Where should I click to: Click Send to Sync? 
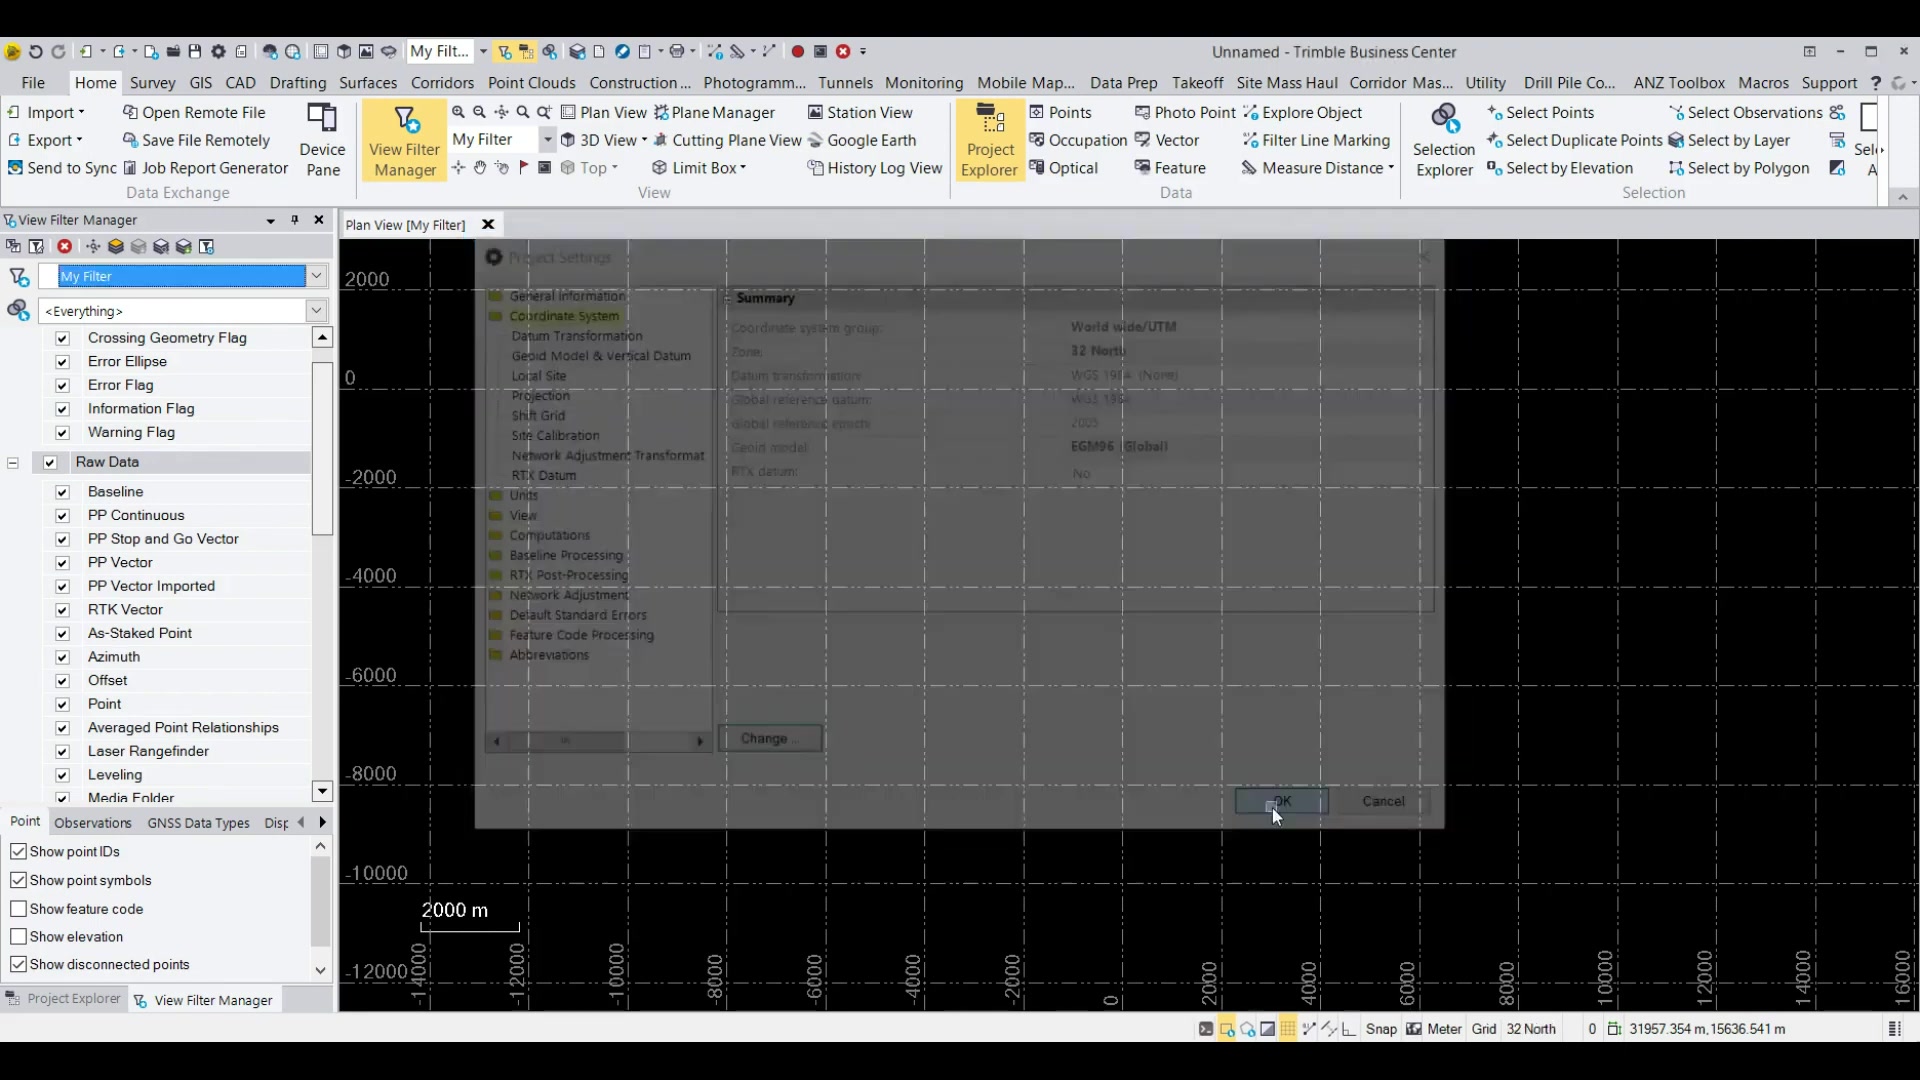(x=62, y=168)
